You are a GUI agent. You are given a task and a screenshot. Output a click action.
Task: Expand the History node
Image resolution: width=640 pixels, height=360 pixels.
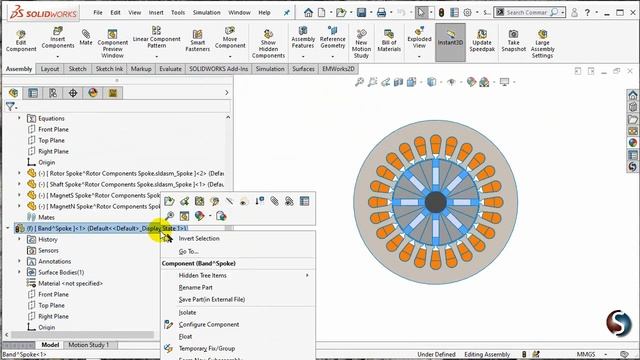19,239
